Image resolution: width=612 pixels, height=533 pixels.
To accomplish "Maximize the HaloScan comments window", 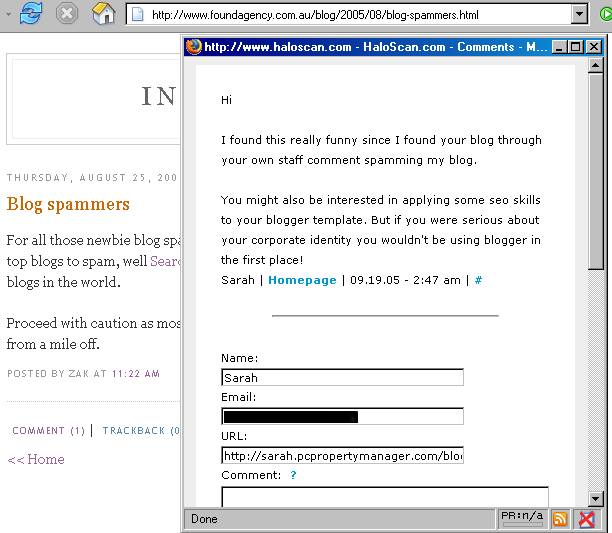I will click(x=576, y=47).
